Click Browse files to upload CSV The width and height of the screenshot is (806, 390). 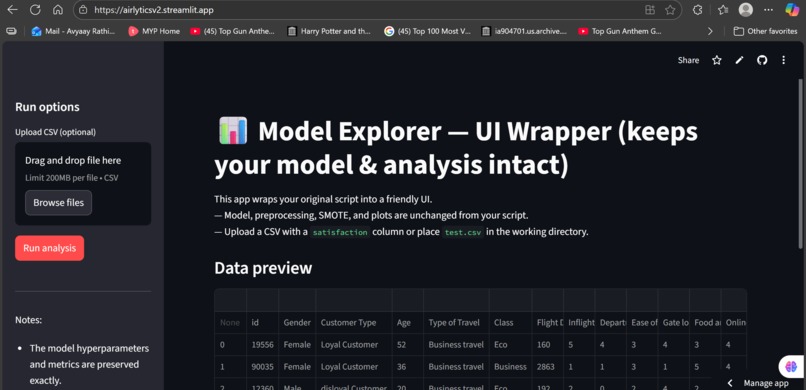[59, 202]
